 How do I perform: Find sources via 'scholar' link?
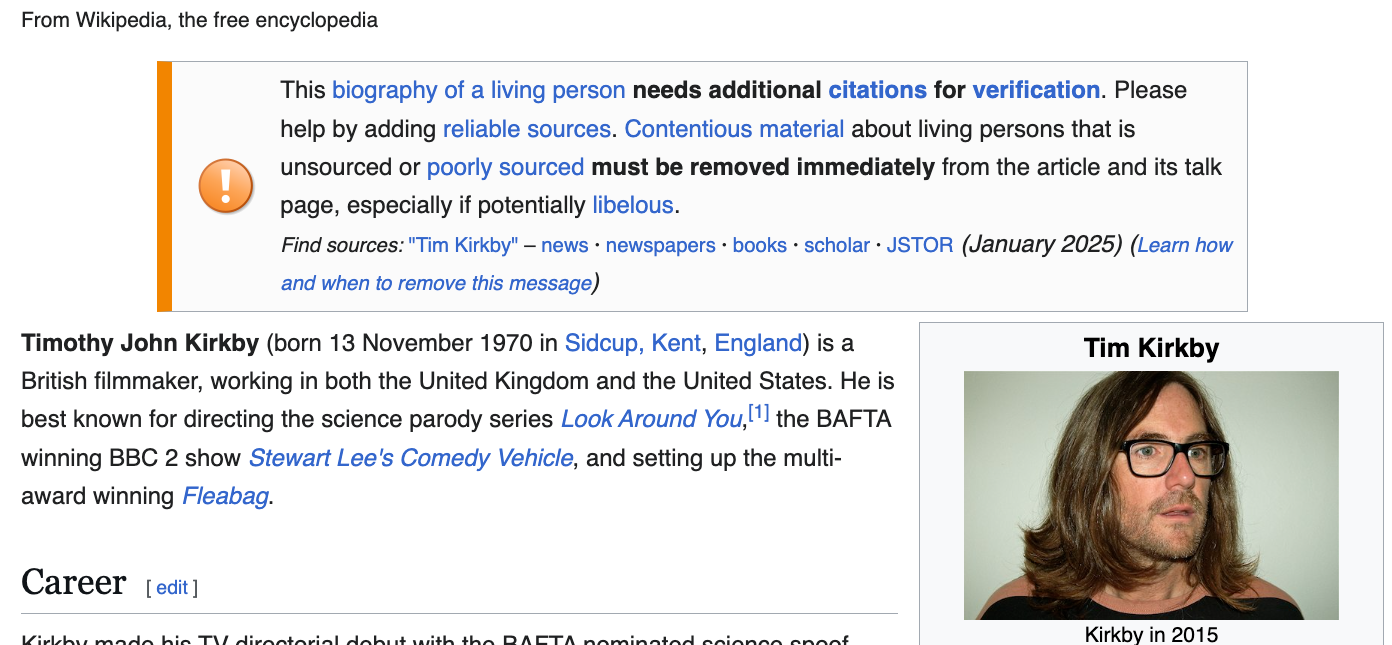pos(837,245)
